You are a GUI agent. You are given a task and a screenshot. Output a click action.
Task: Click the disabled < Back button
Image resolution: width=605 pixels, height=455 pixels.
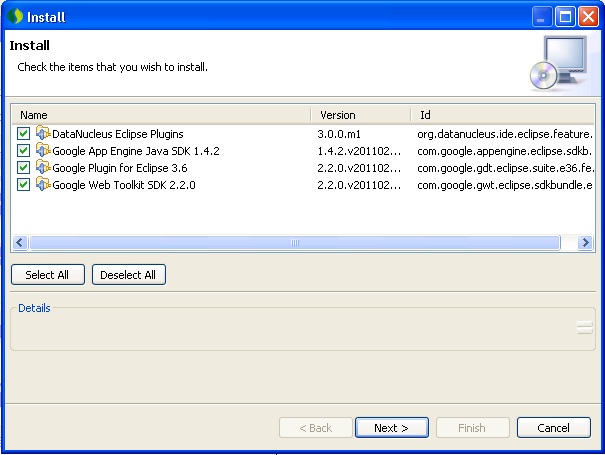(316, 428)
